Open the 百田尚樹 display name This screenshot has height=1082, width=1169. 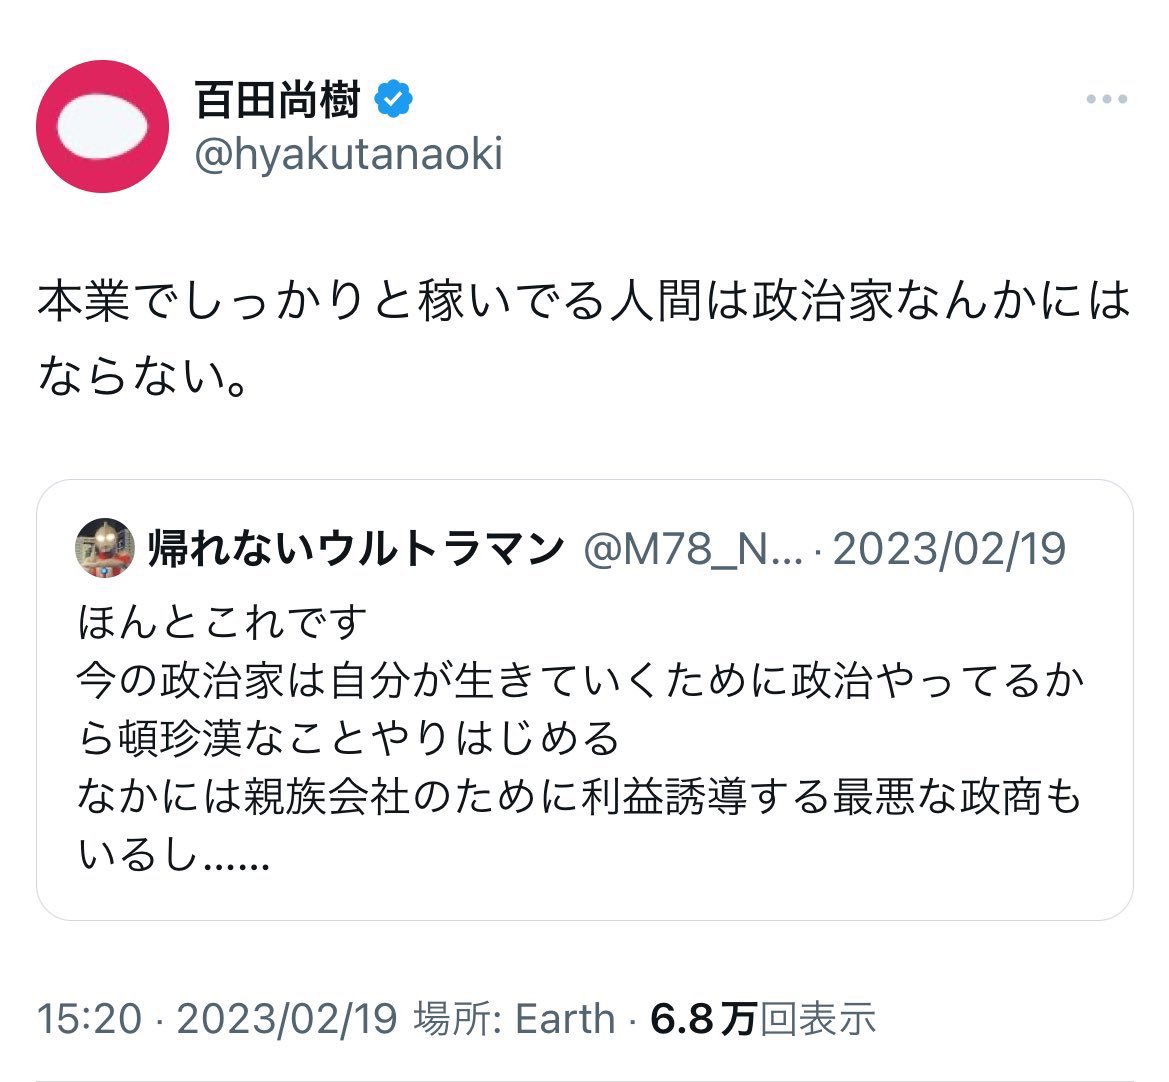click(278, 99)
